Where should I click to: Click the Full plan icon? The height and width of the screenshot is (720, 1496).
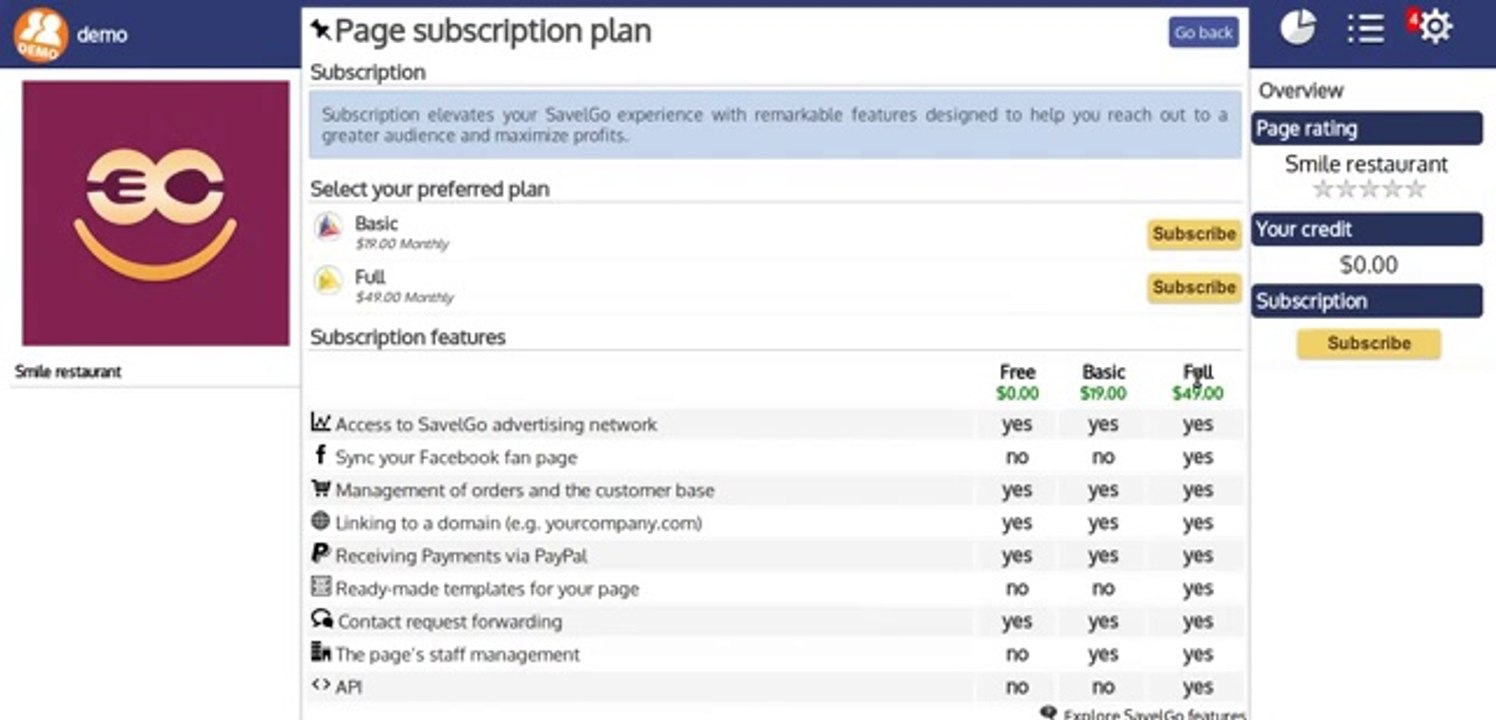[x=329, y=281]
